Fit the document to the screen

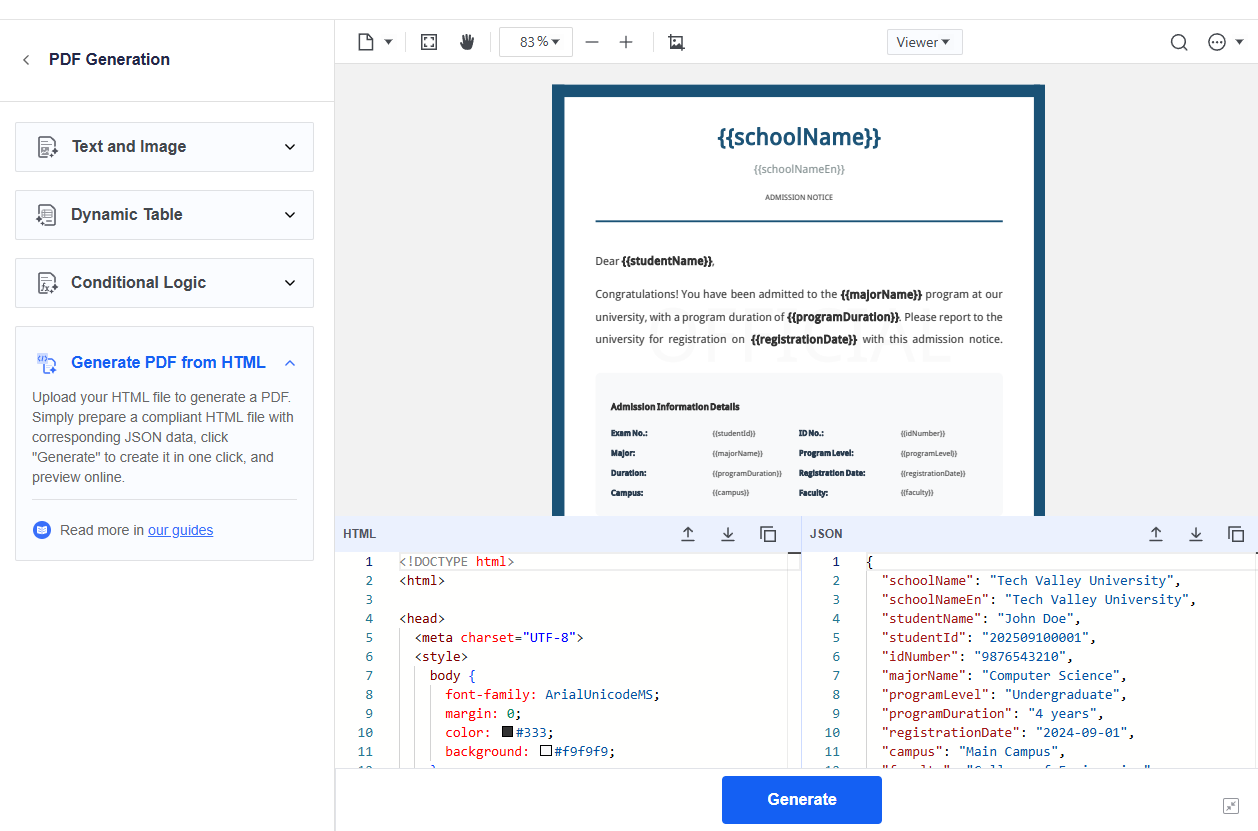[x=428, y=42]
